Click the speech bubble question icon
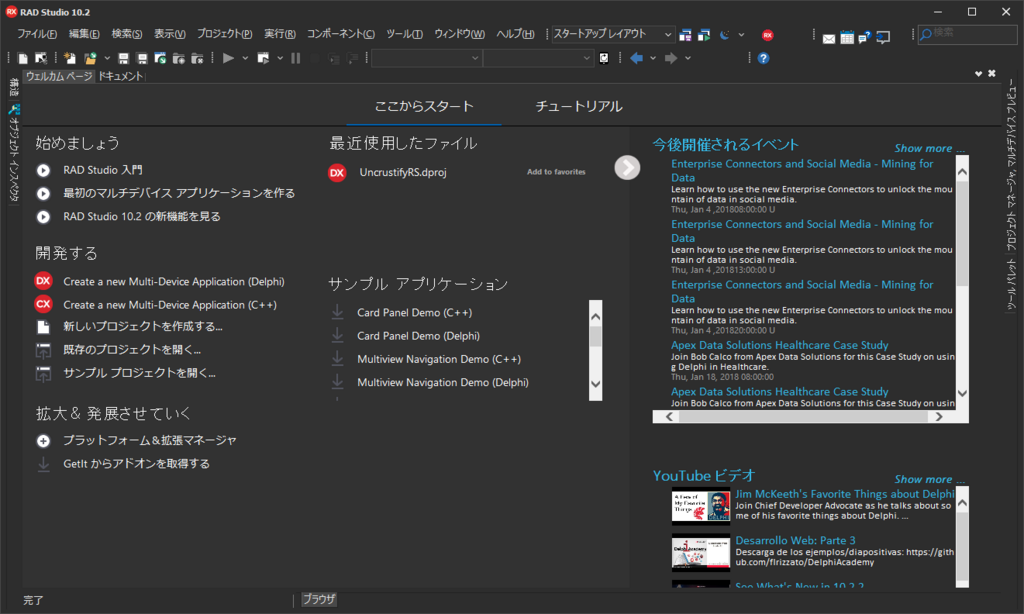This screenshot has height=614, width=1024. (865, 38)
